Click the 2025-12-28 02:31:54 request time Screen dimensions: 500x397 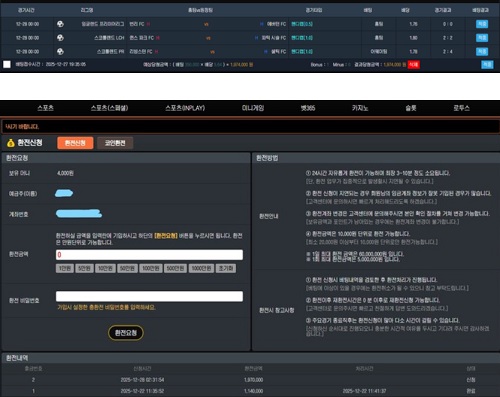[142, 380]
